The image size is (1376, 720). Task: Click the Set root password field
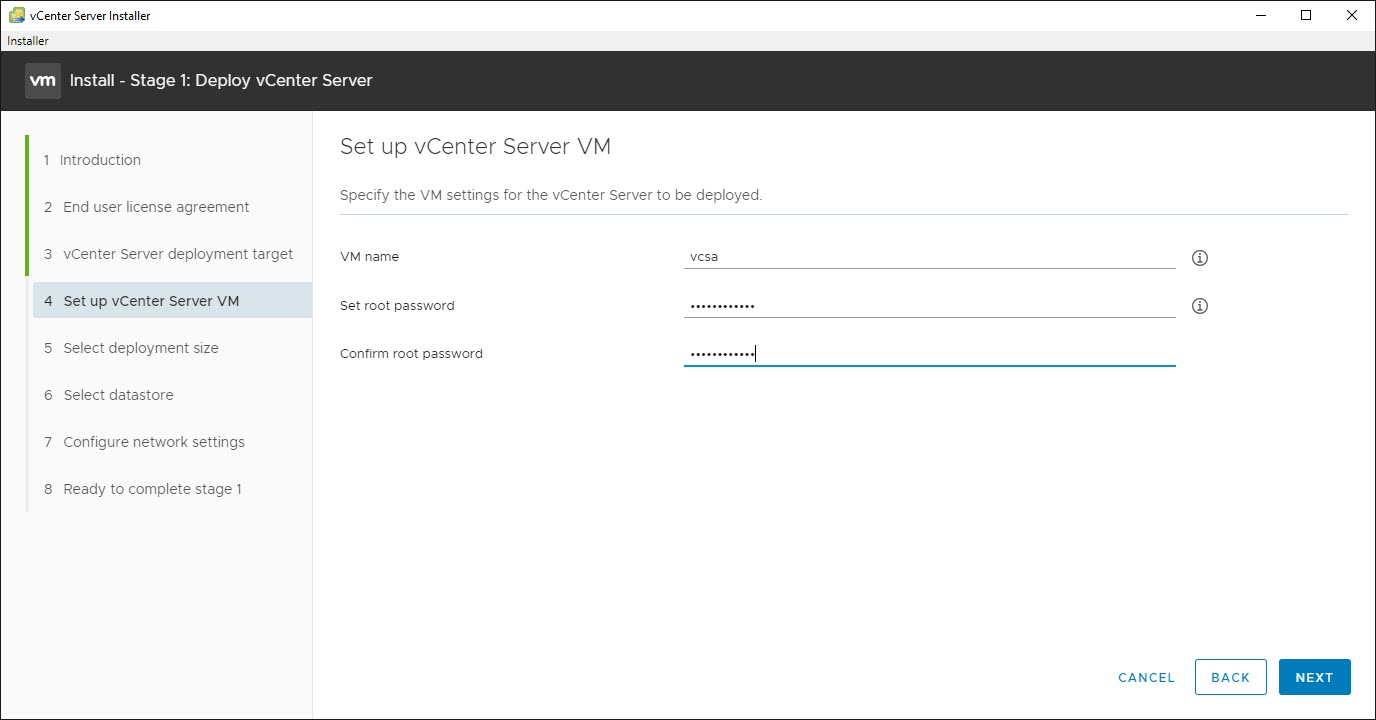928,305
